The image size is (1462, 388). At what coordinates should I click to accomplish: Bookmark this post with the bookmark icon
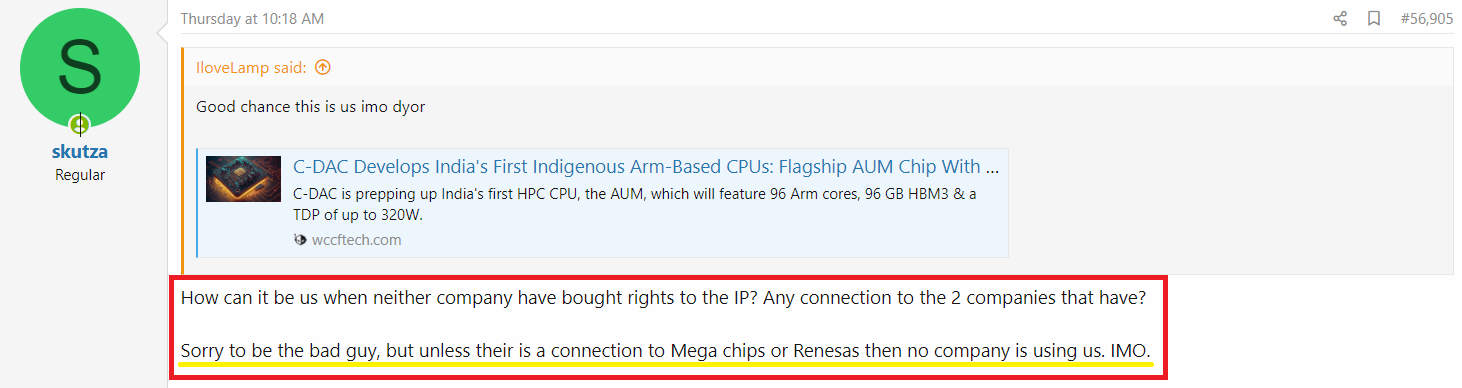tap(1374, 19)
